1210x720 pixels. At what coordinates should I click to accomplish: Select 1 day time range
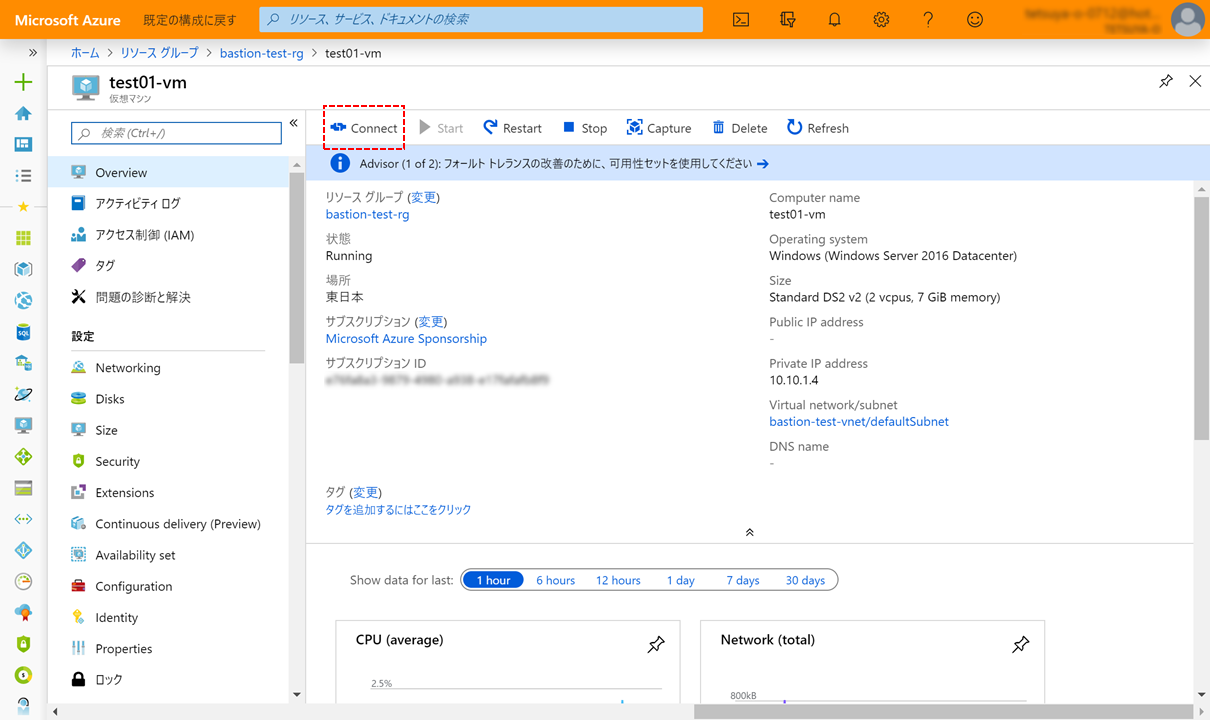point(680,580)
